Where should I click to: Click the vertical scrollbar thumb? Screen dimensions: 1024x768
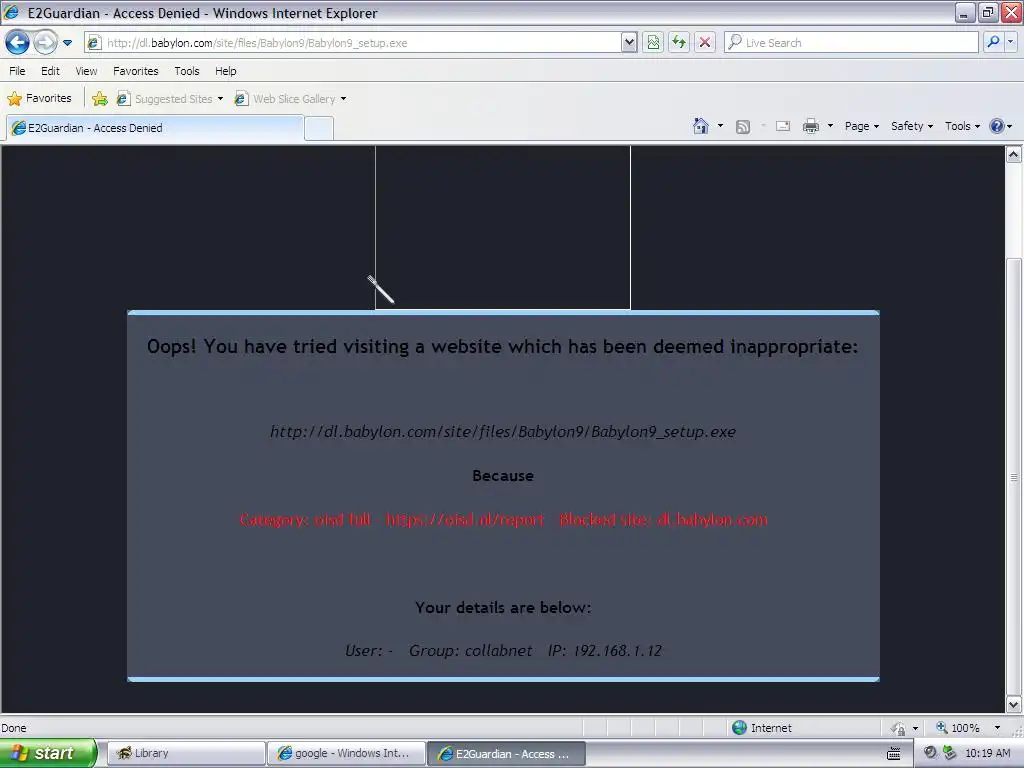[x=1013, y=477]
